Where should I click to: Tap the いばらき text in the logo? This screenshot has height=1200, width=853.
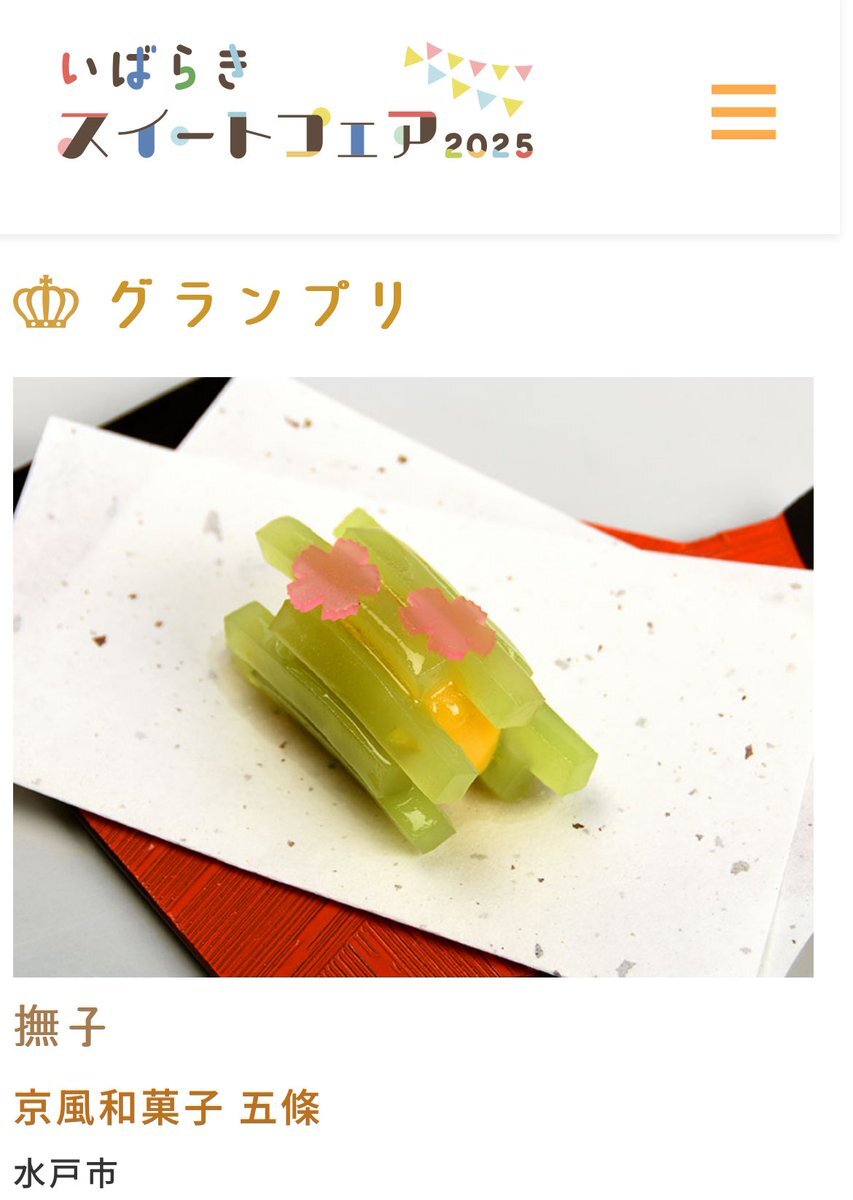tap(154, 69)
